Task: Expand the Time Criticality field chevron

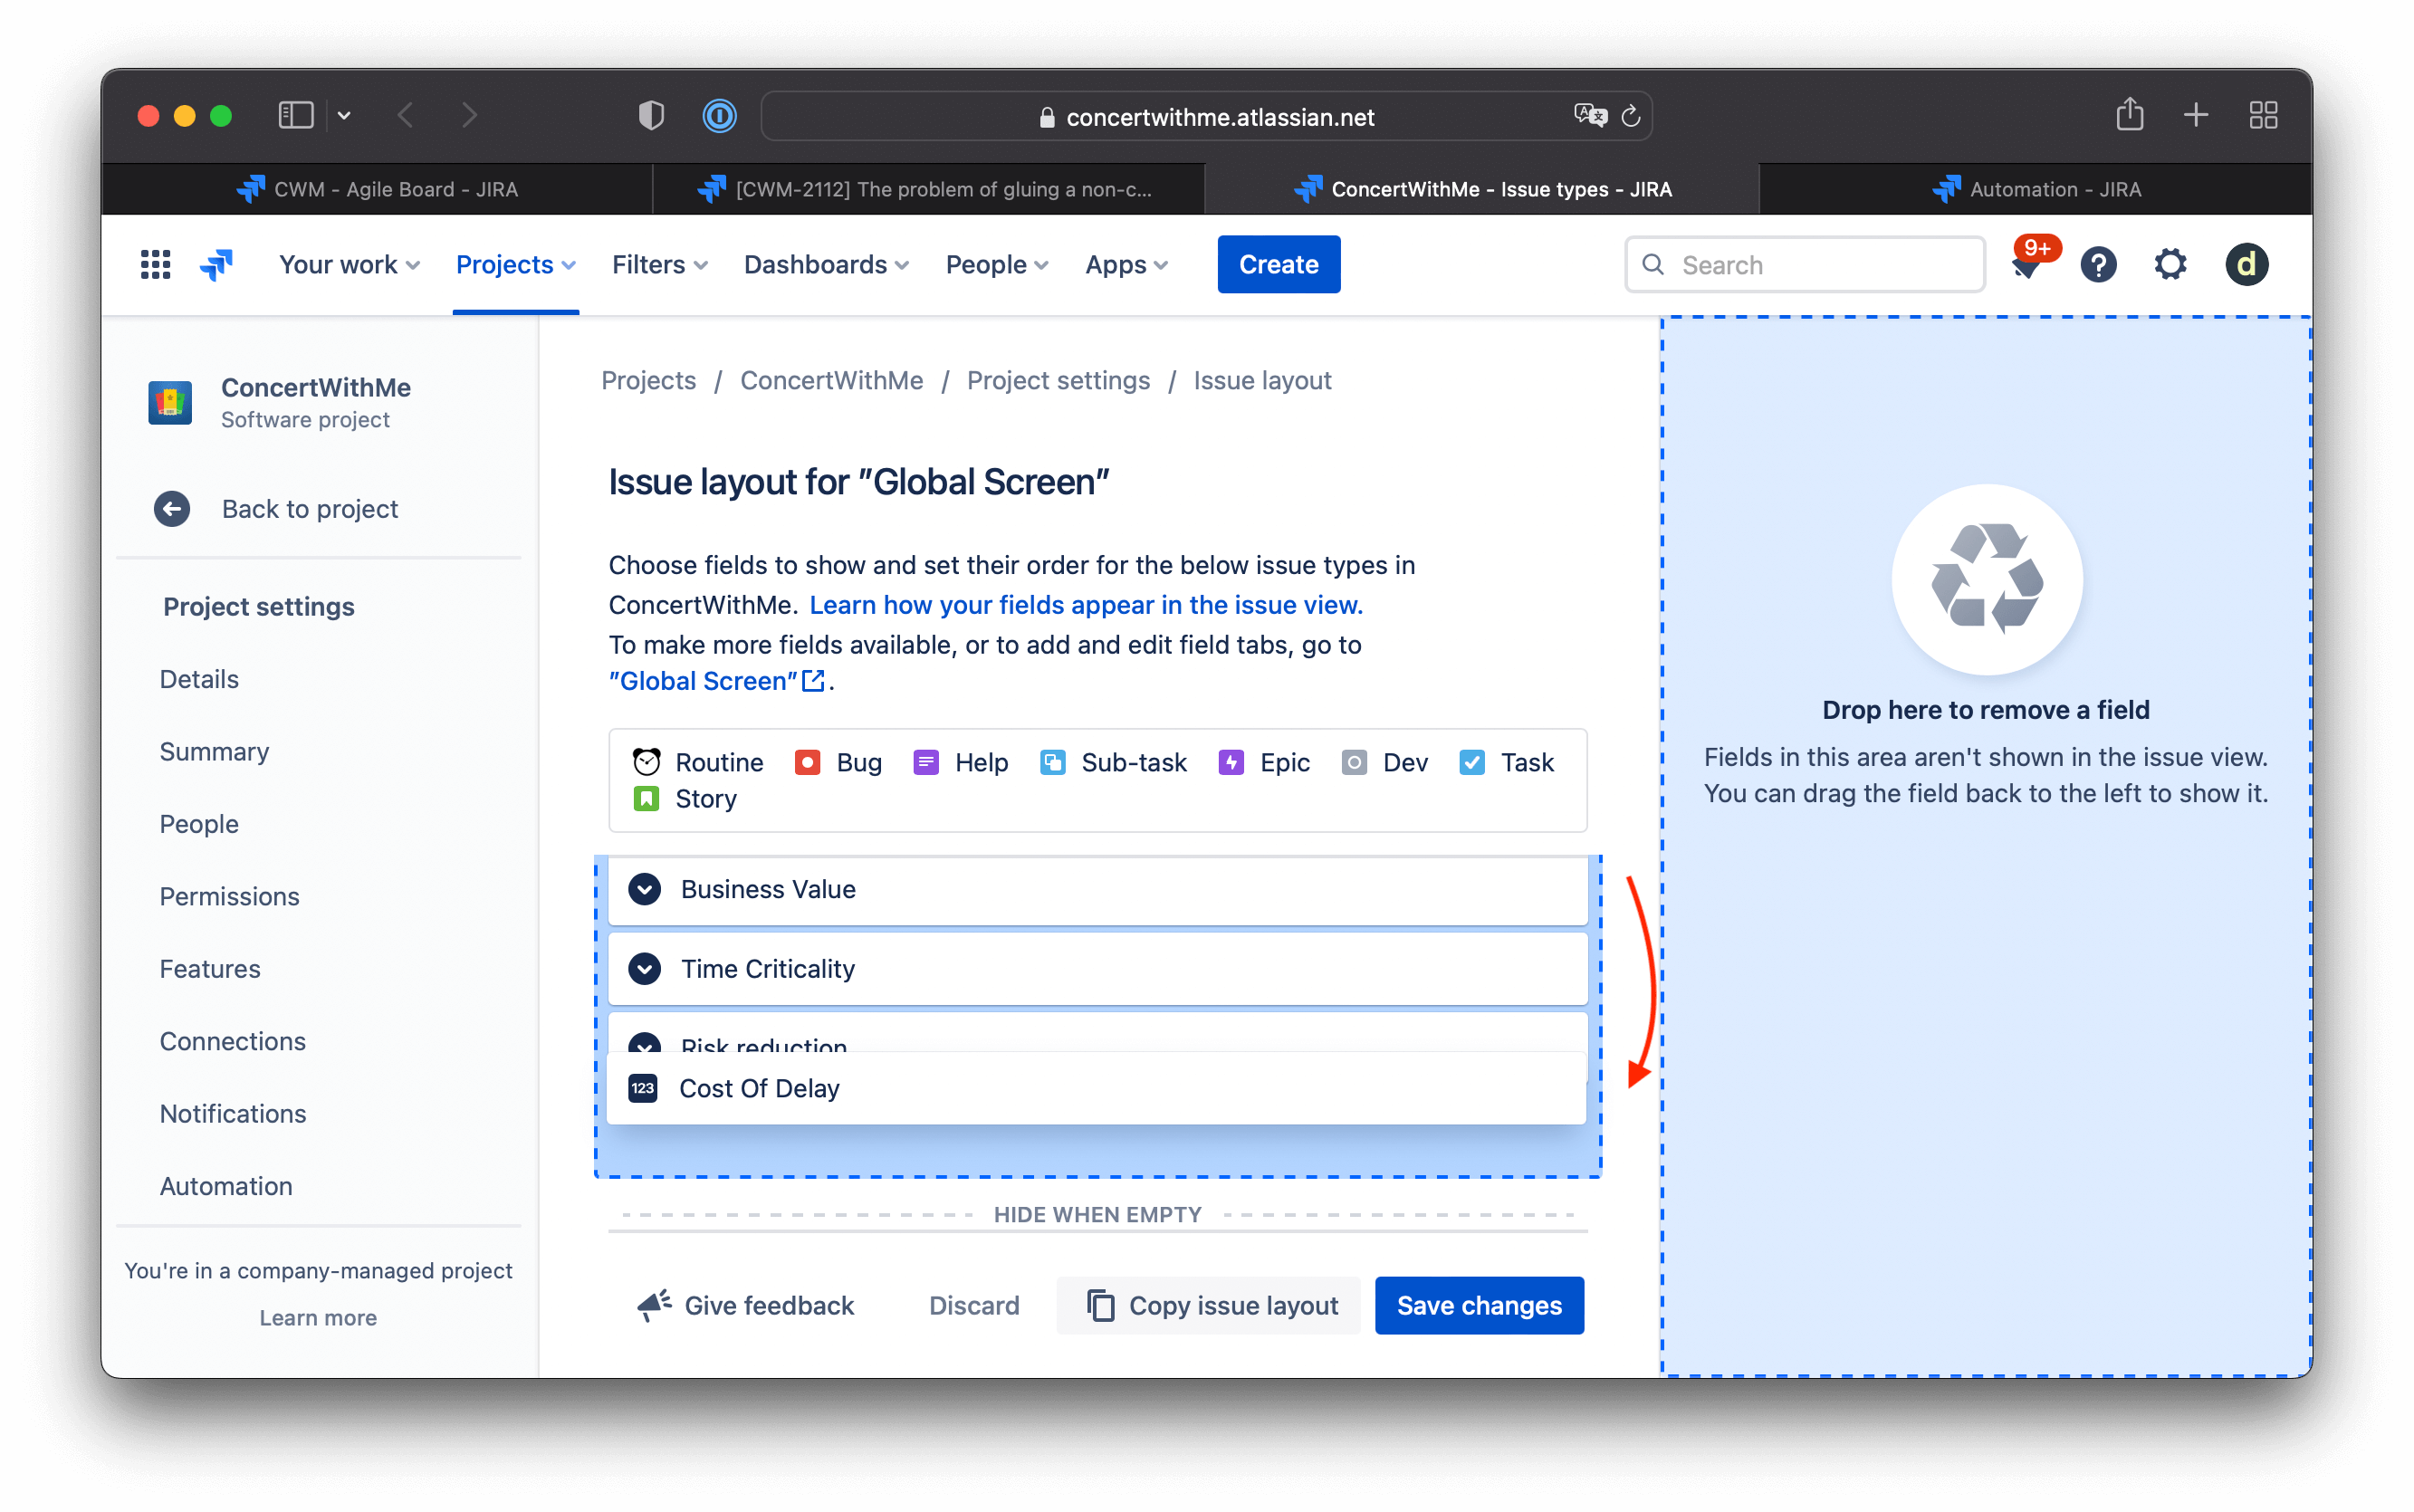Action: (x=645, y=968)
